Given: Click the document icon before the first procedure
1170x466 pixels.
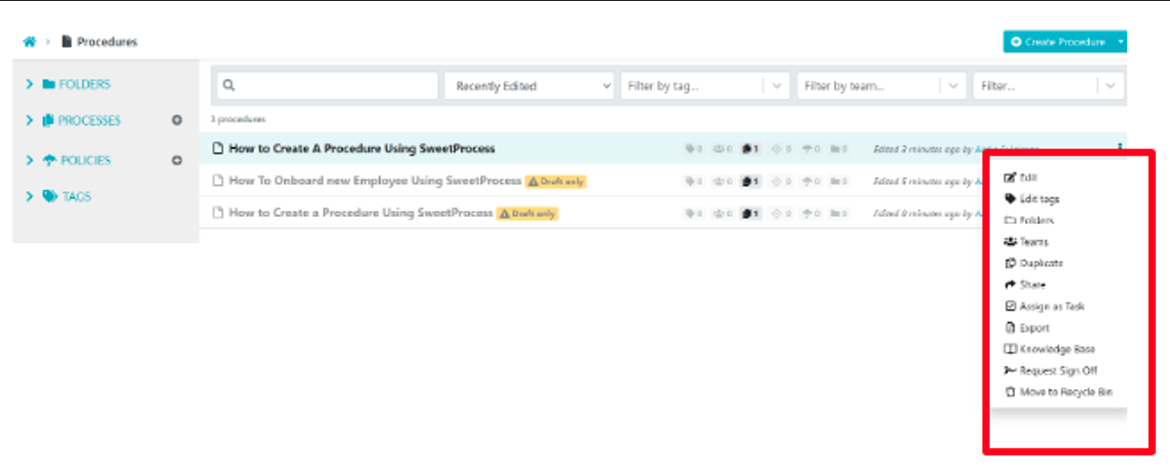Looking at the screenshot, I should [218, 149].
